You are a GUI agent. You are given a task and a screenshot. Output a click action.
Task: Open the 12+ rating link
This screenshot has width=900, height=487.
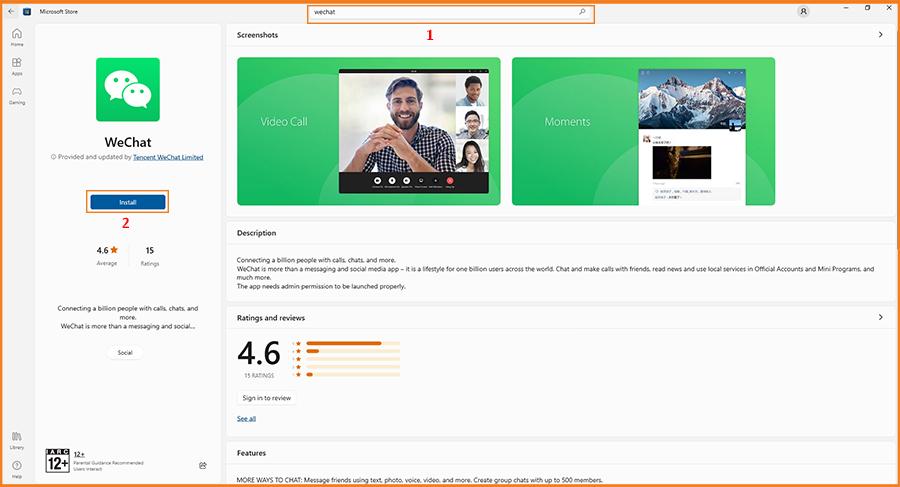(79, 454)
